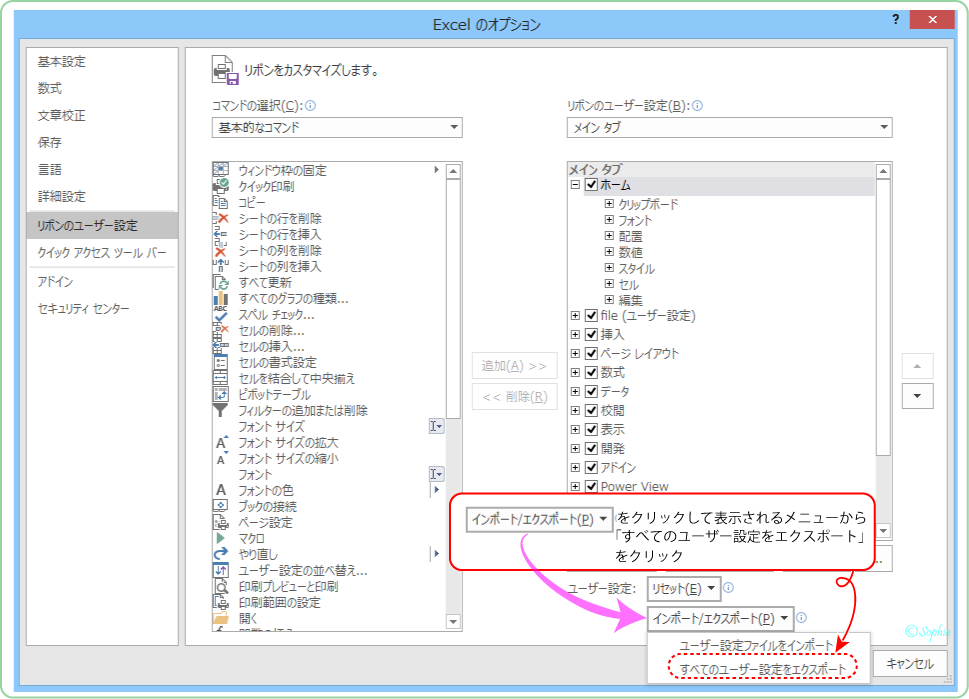
Task: Click the ページ設定 icon
Action: pyautogui.click(x=221, y=522)
